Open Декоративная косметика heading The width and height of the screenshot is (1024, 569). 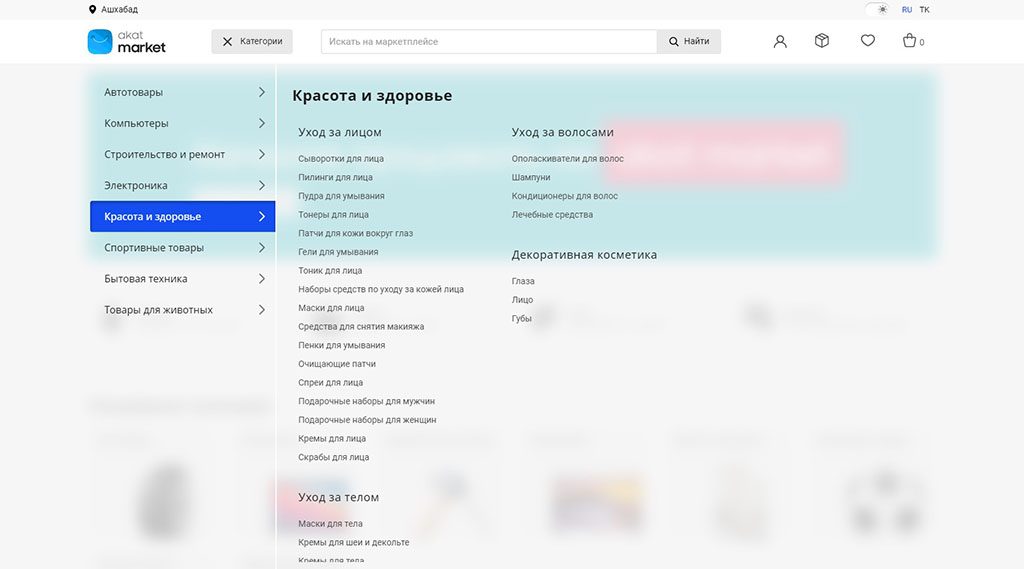click(x=584, y=255)
